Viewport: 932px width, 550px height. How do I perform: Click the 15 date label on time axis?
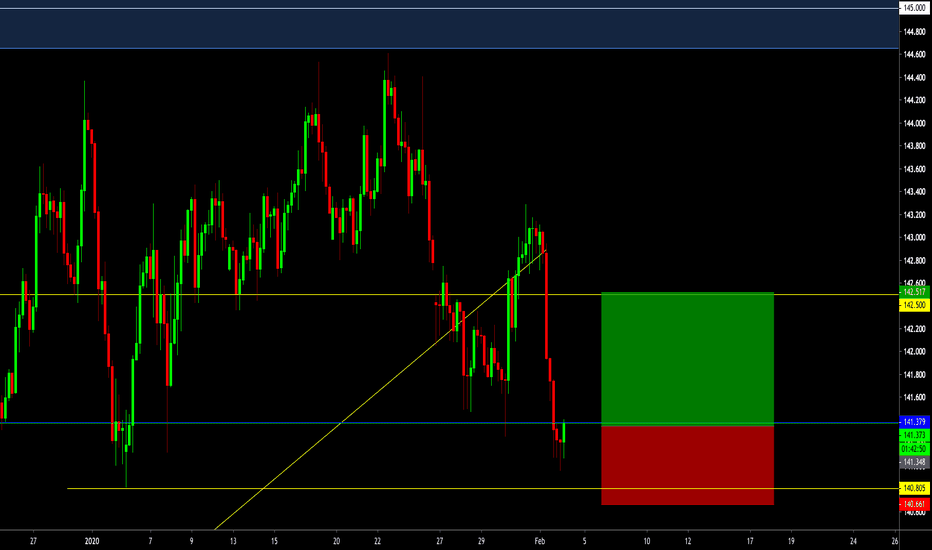(274, 541)
